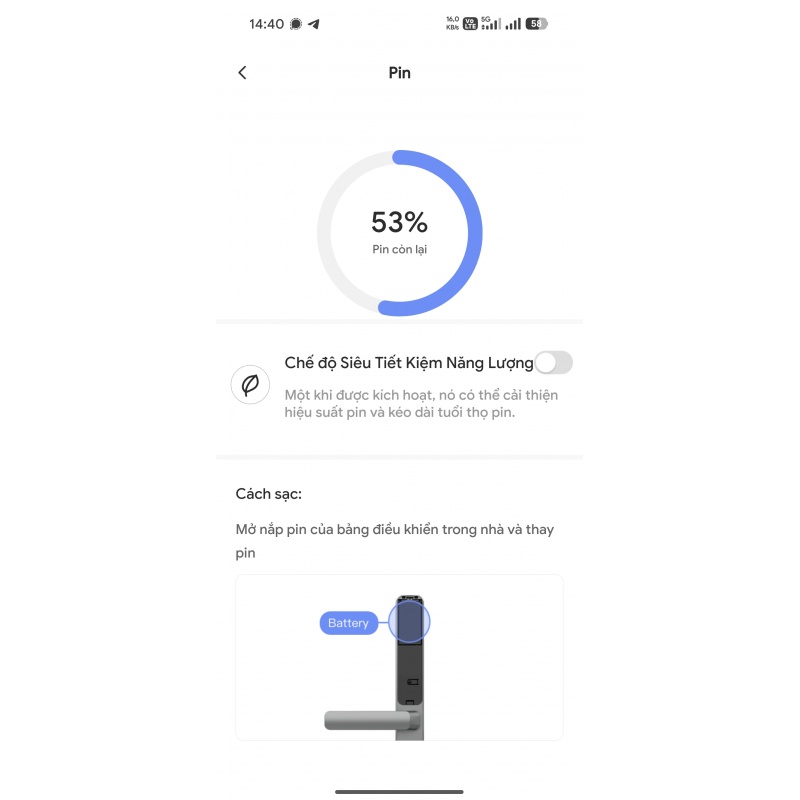
Task: Tap the lock battery compartment highlight circle
Action: 408,622
